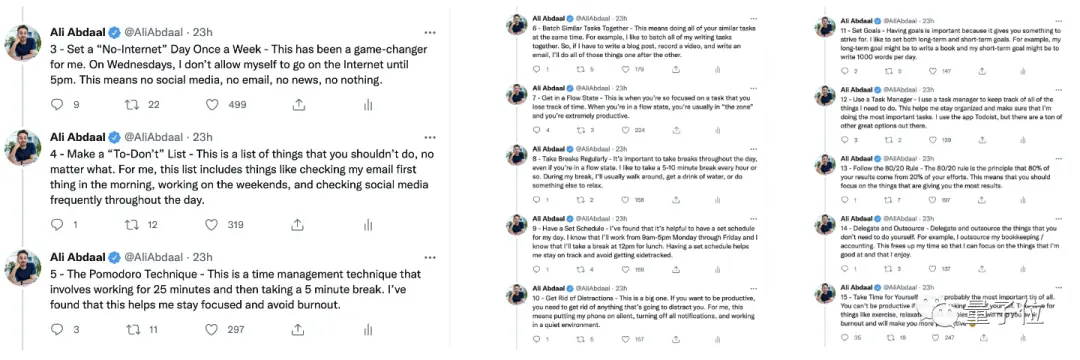View analytics for No-Internet Day tweet
1080x360 pixels.
(x=368, y=105)
